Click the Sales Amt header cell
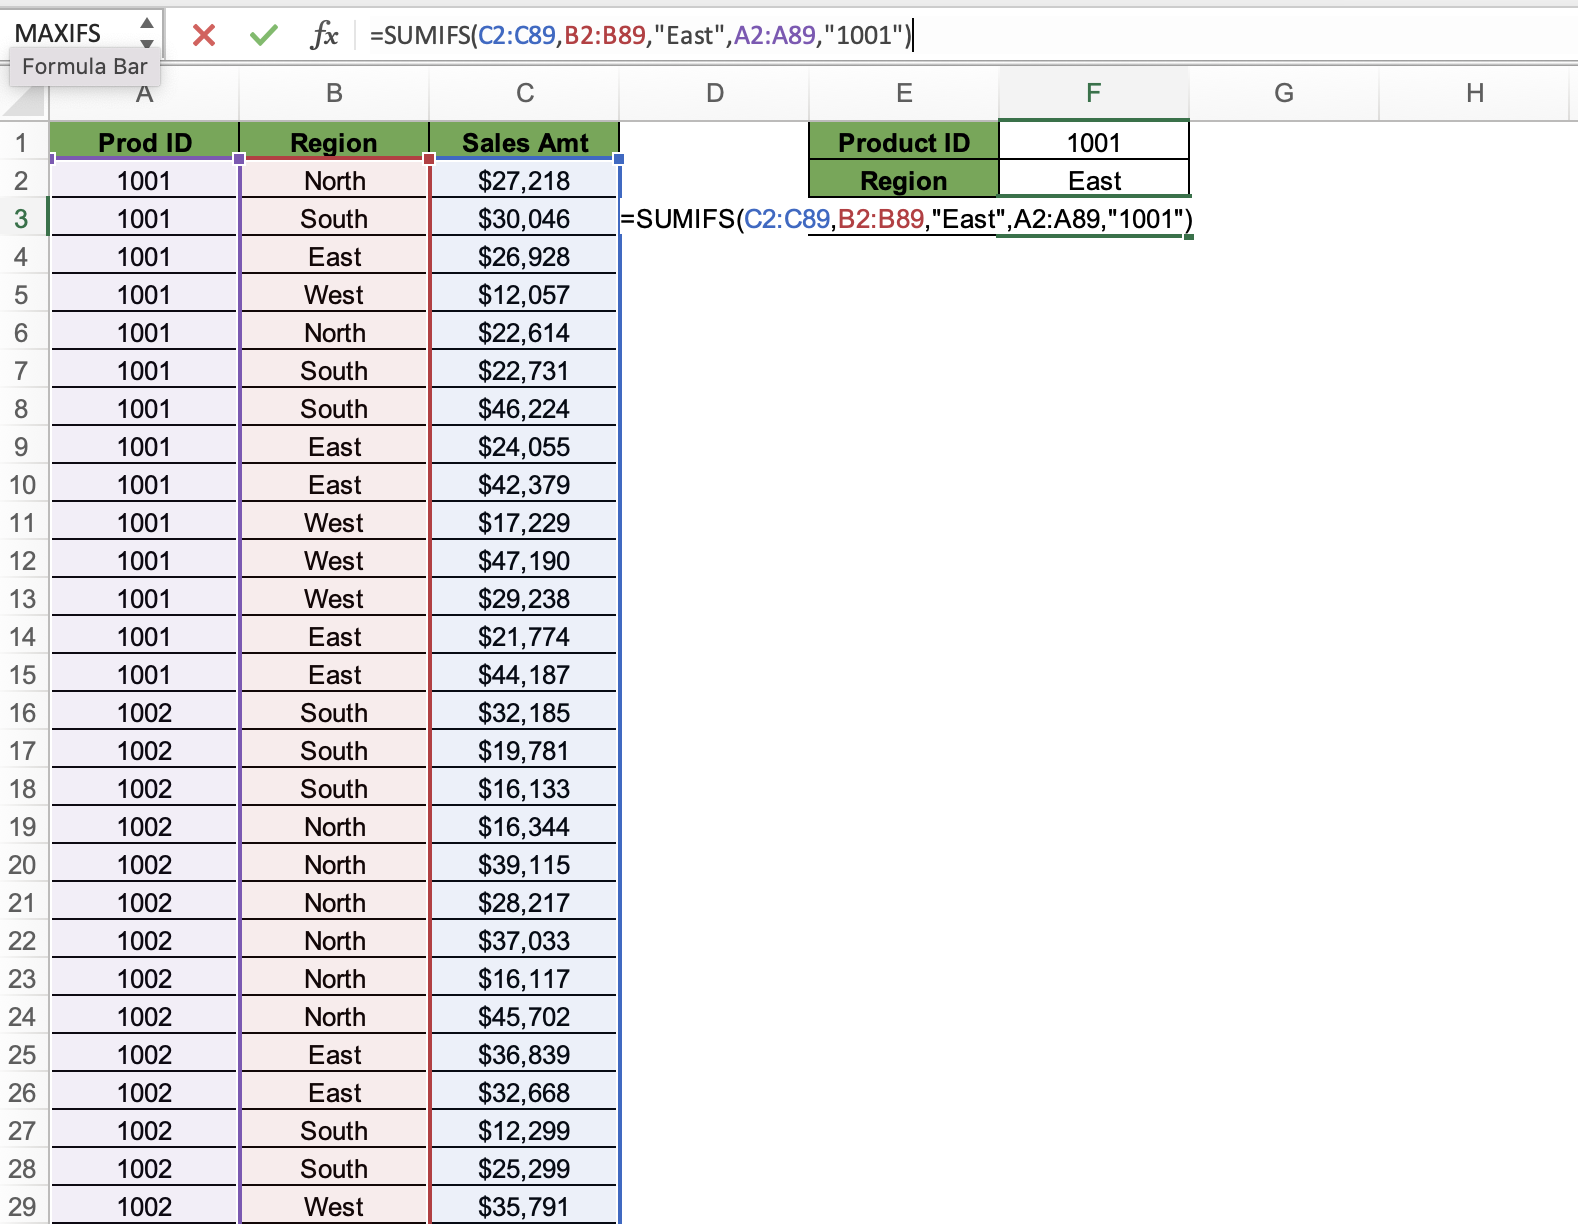This screenshot has height=1224, width=1578. tap(524, 143)
